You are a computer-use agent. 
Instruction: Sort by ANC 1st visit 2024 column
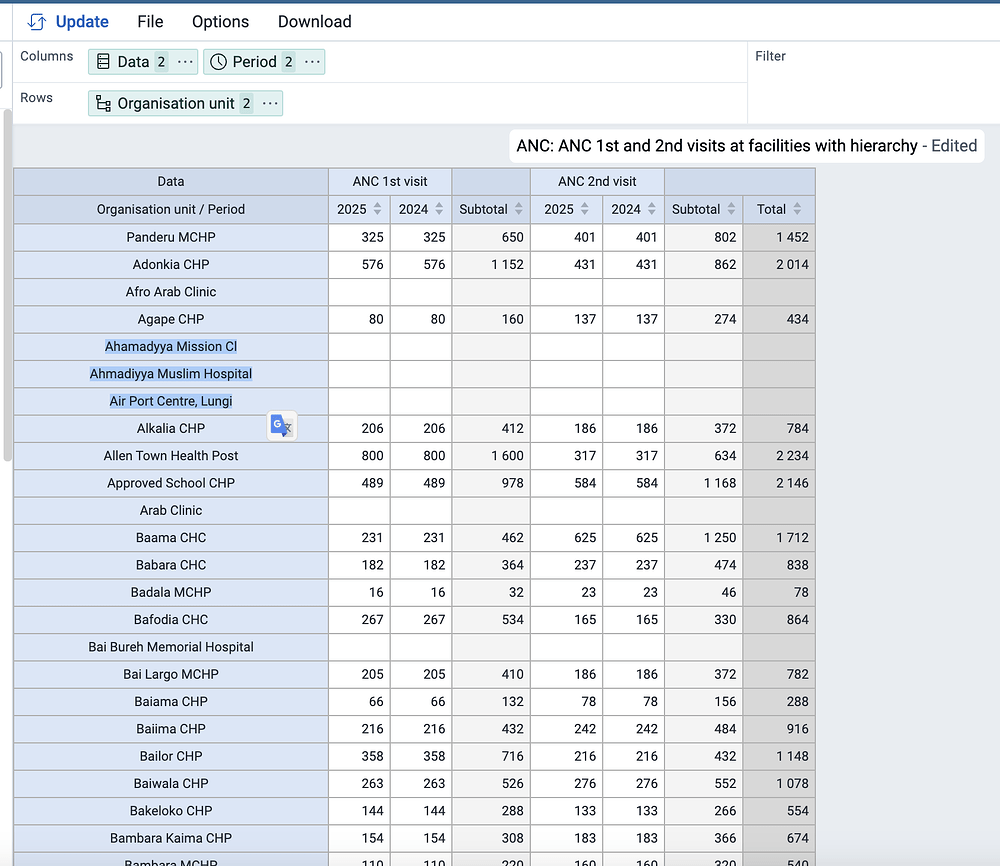point(439,209)
